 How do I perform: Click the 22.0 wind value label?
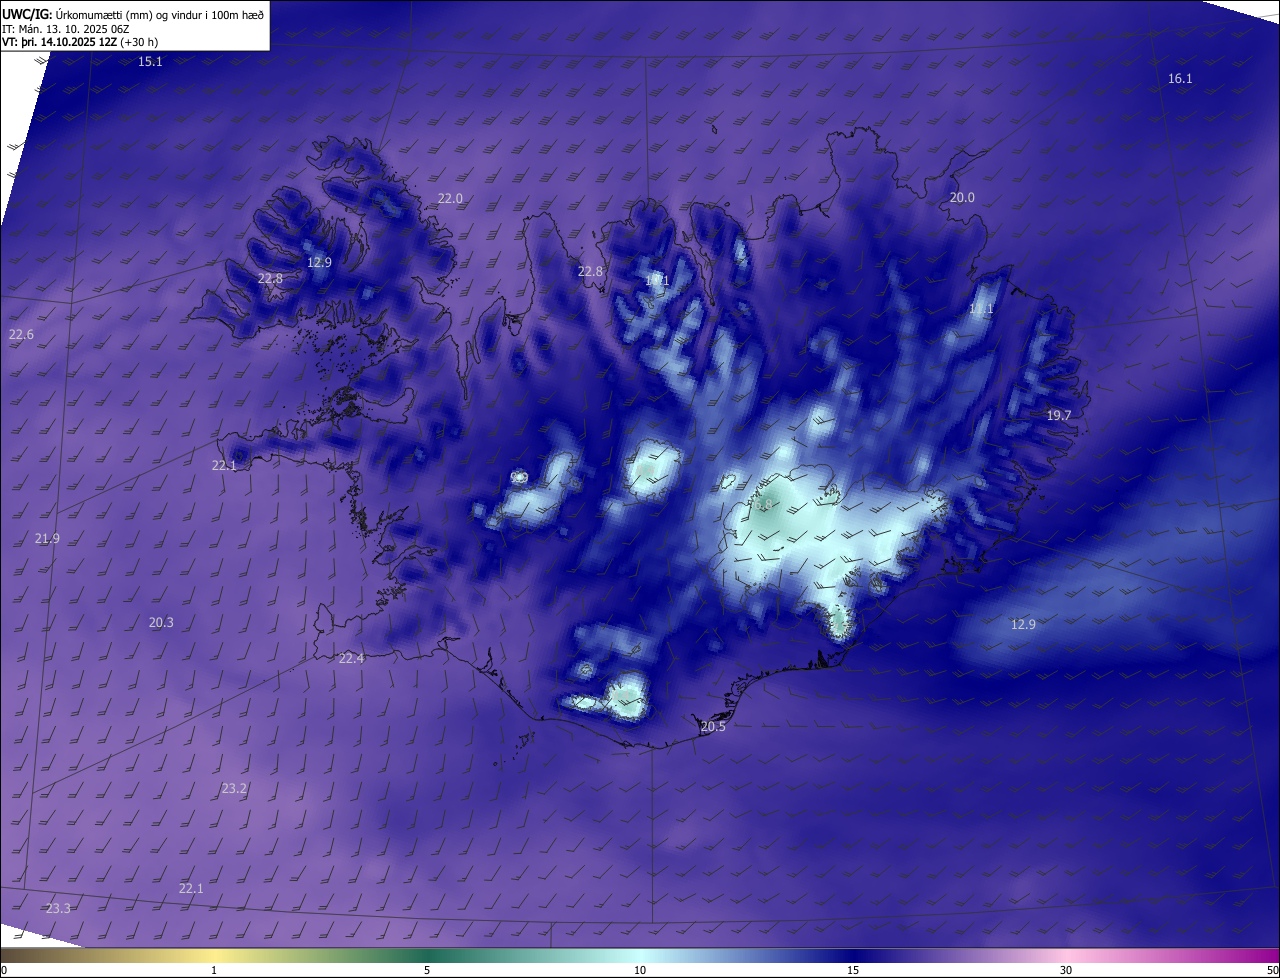click(450, 198)
